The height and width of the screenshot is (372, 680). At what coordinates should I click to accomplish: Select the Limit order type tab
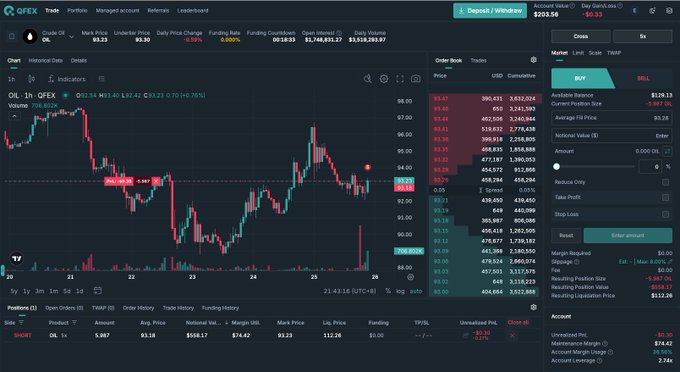[578, 52]
